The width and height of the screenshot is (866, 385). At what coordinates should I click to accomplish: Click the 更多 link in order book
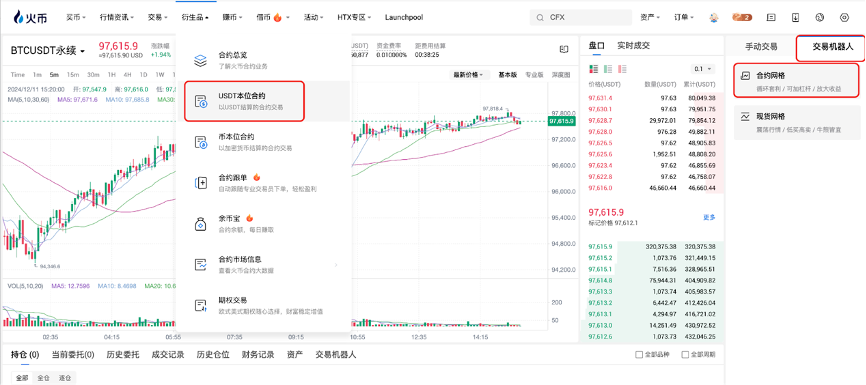coord(709,217)
